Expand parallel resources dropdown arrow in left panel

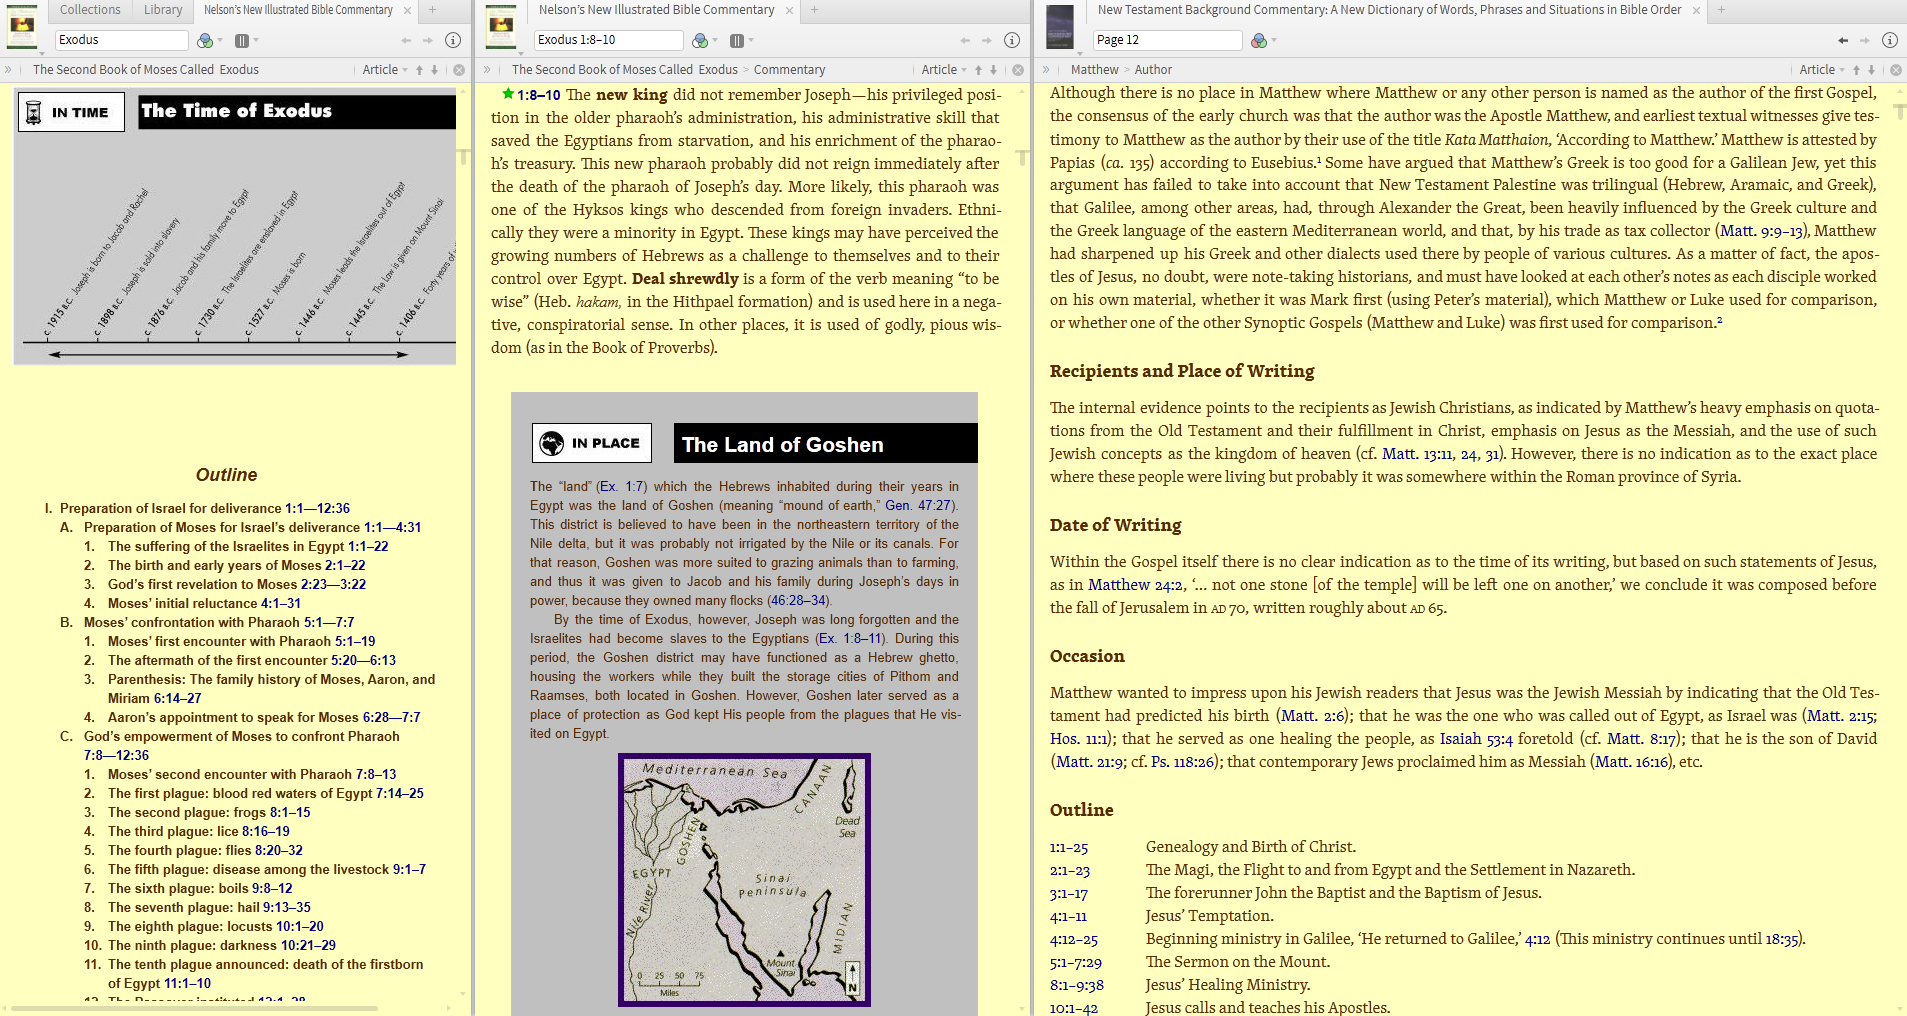click(256, 41)
